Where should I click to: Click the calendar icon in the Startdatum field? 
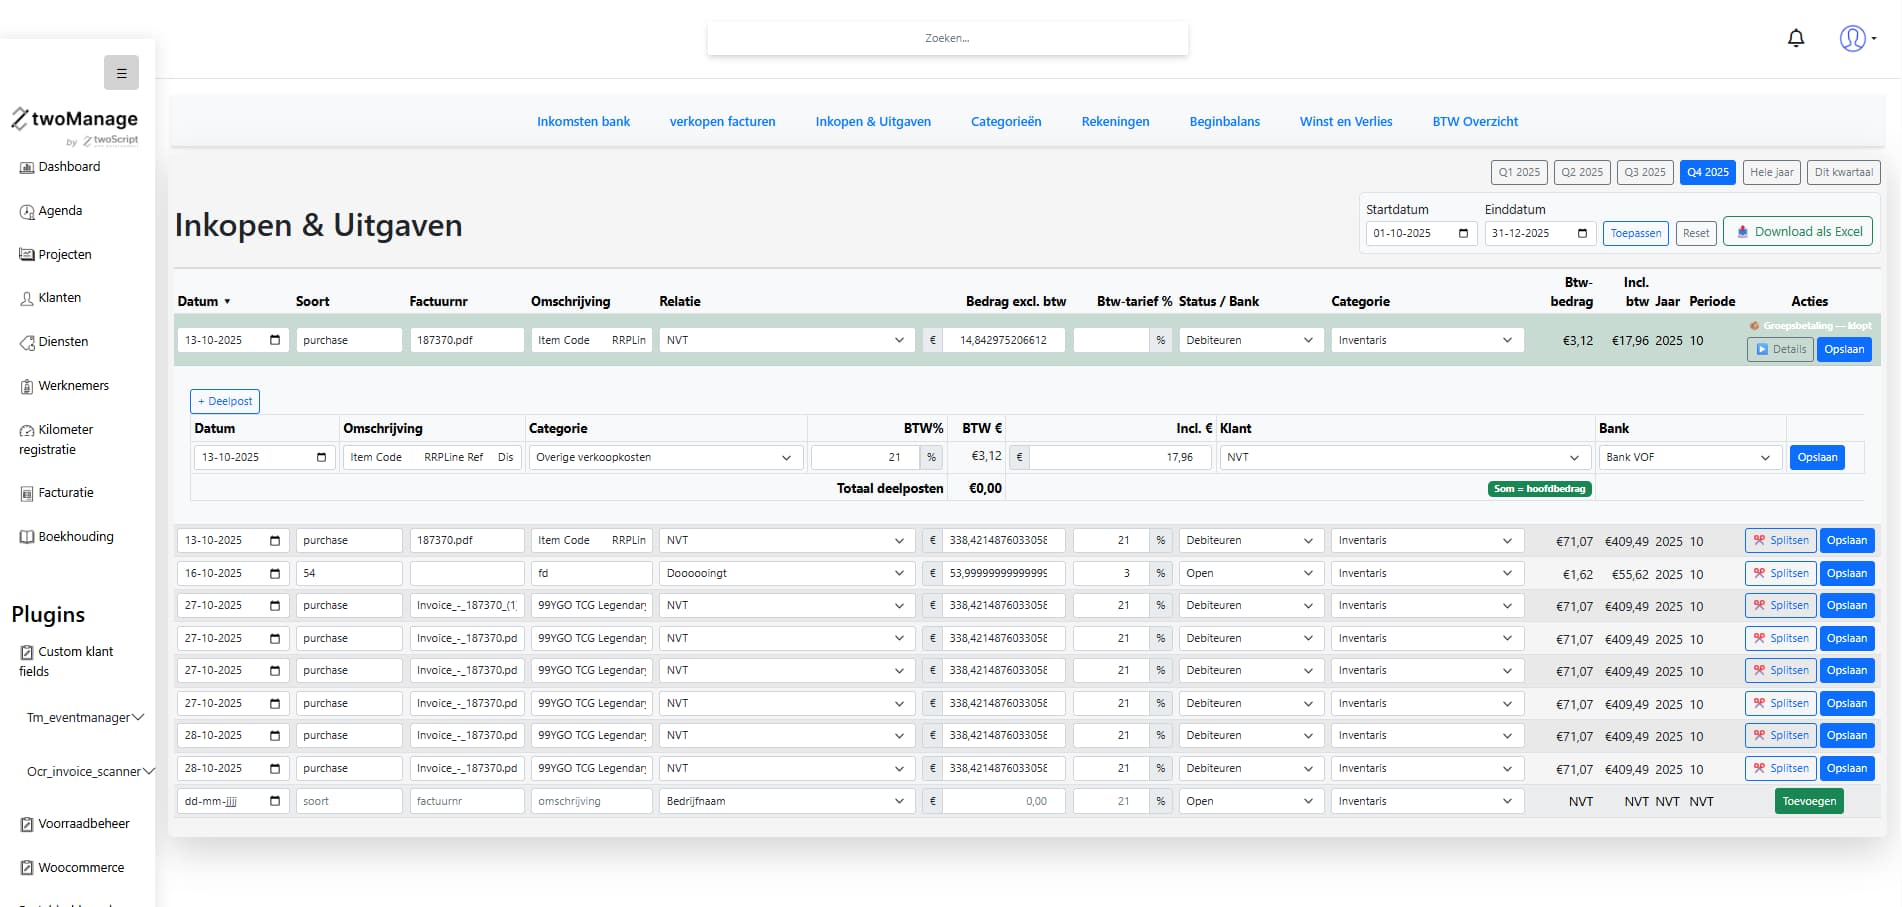pos(1463,233)
